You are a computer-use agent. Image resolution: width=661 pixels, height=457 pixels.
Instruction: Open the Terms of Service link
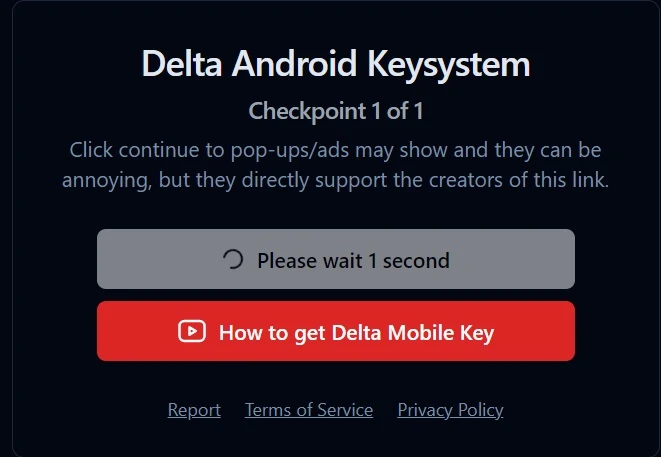click(x=309, y=410)
